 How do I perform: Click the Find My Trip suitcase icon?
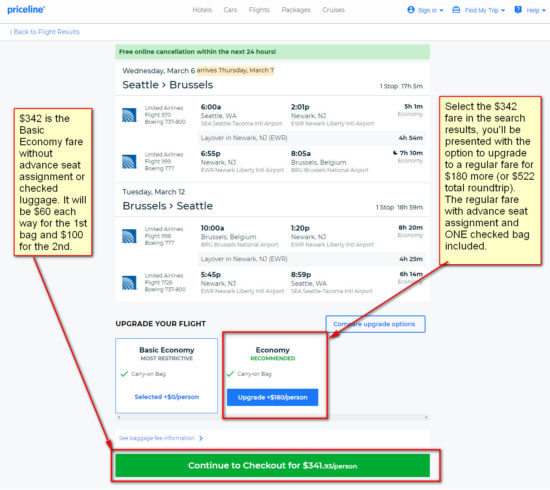pos(456,10)
